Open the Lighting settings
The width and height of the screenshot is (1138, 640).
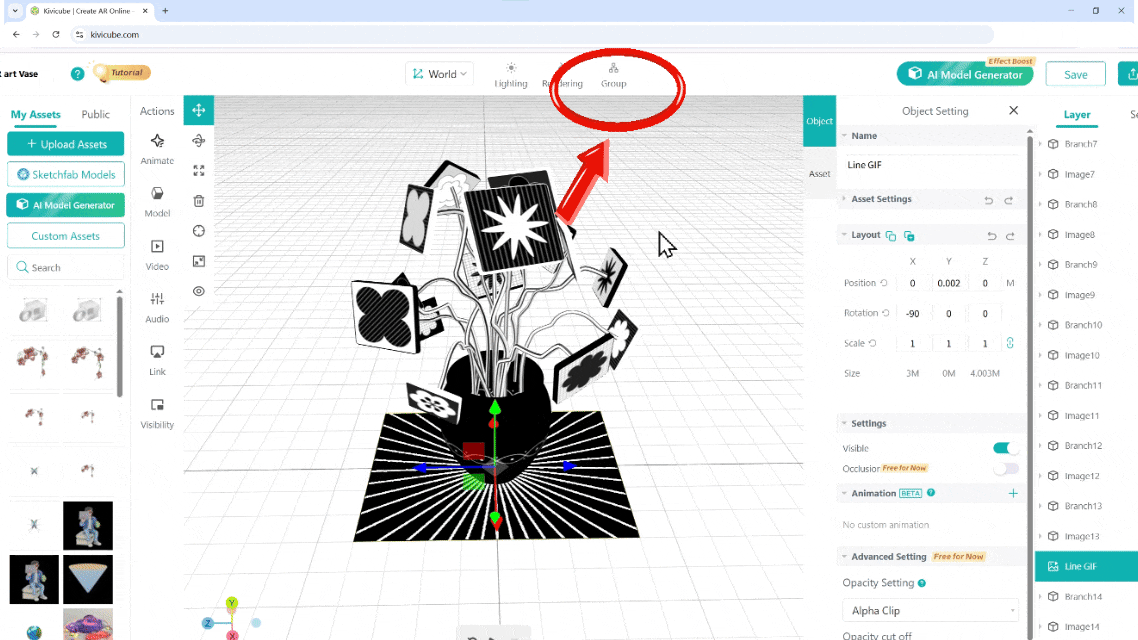[x=511, y=75]
